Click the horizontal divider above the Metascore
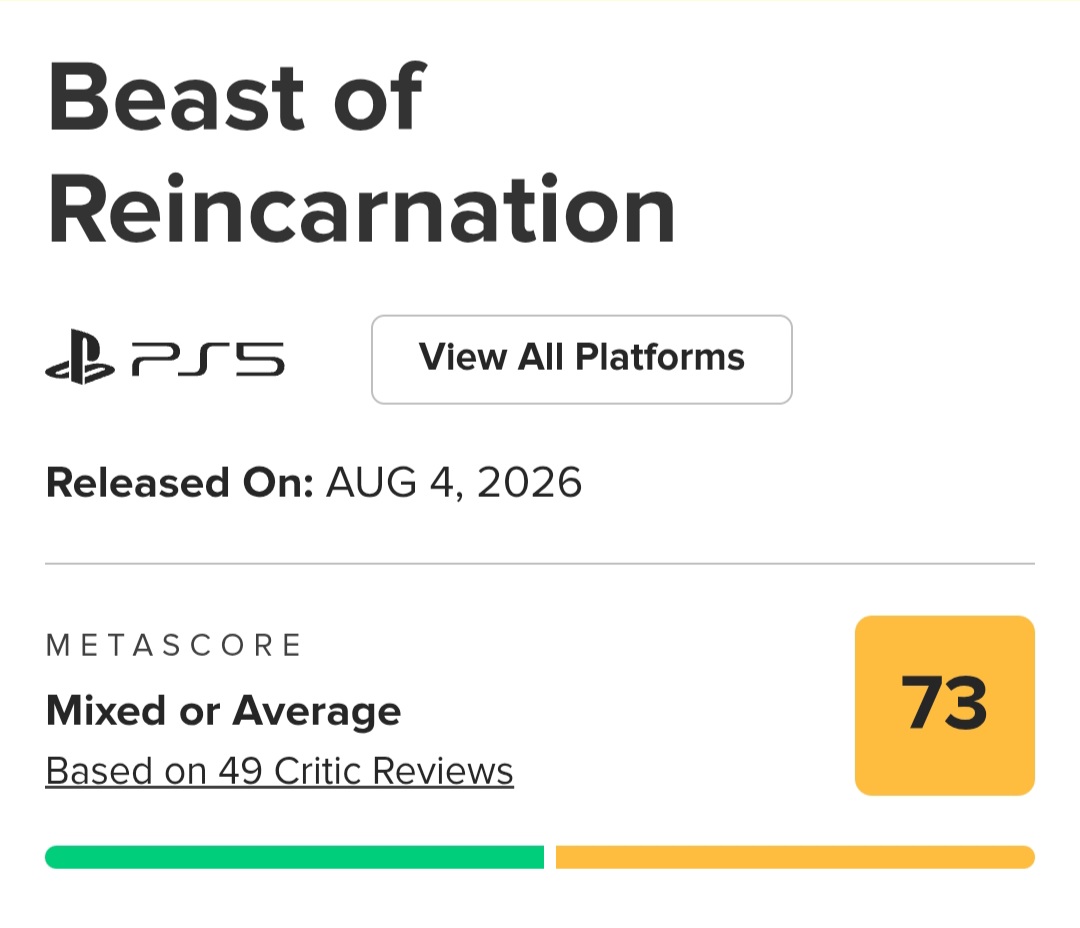The width and height of the screenshot is (1080, 928). 540,564
